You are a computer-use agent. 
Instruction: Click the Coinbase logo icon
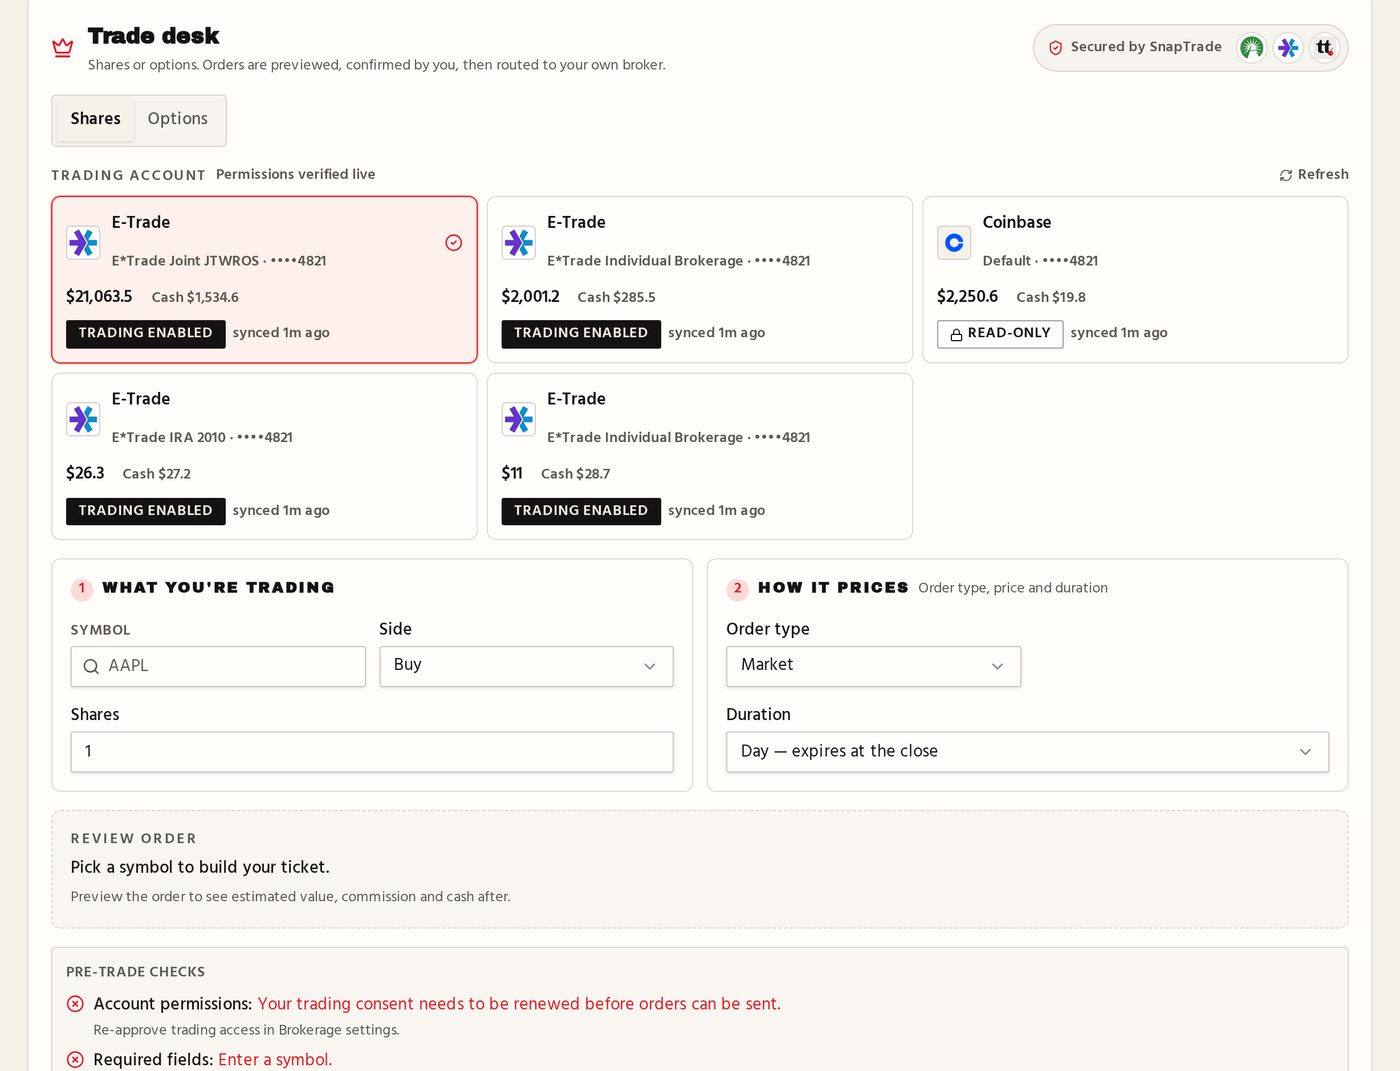954,242
